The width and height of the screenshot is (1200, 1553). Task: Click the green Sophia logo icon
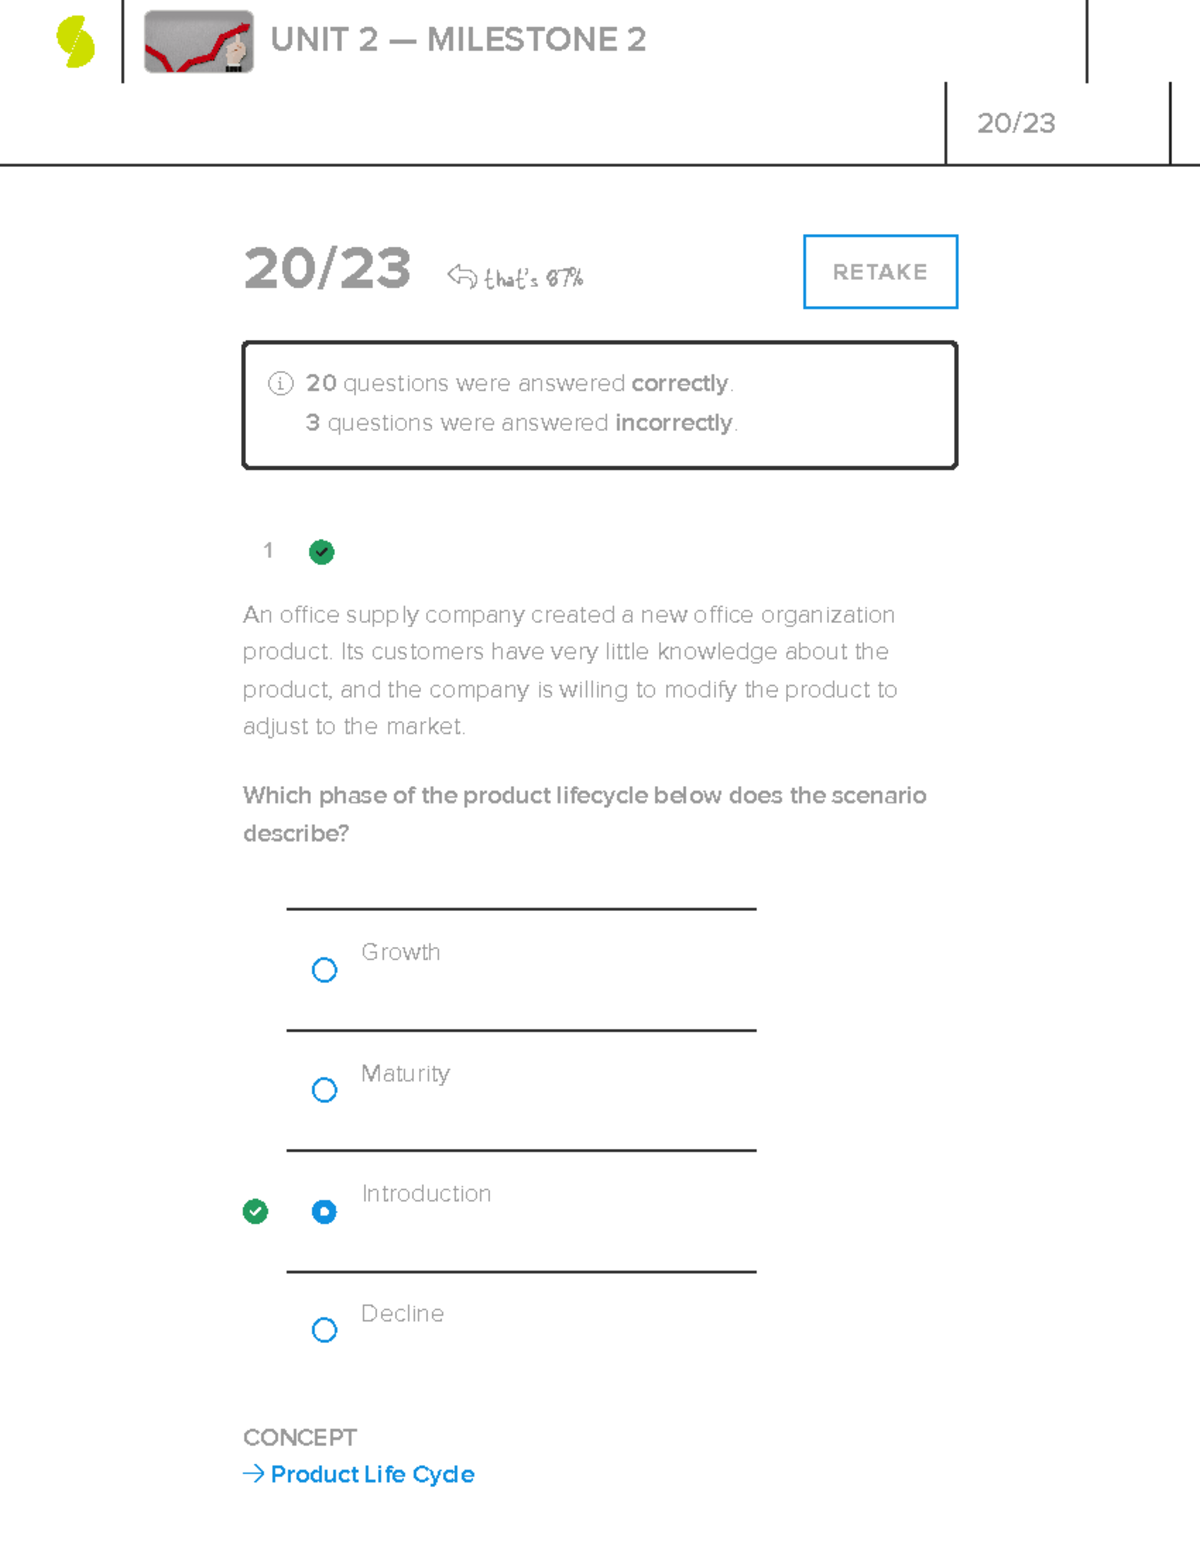click(x=76, y=42)
